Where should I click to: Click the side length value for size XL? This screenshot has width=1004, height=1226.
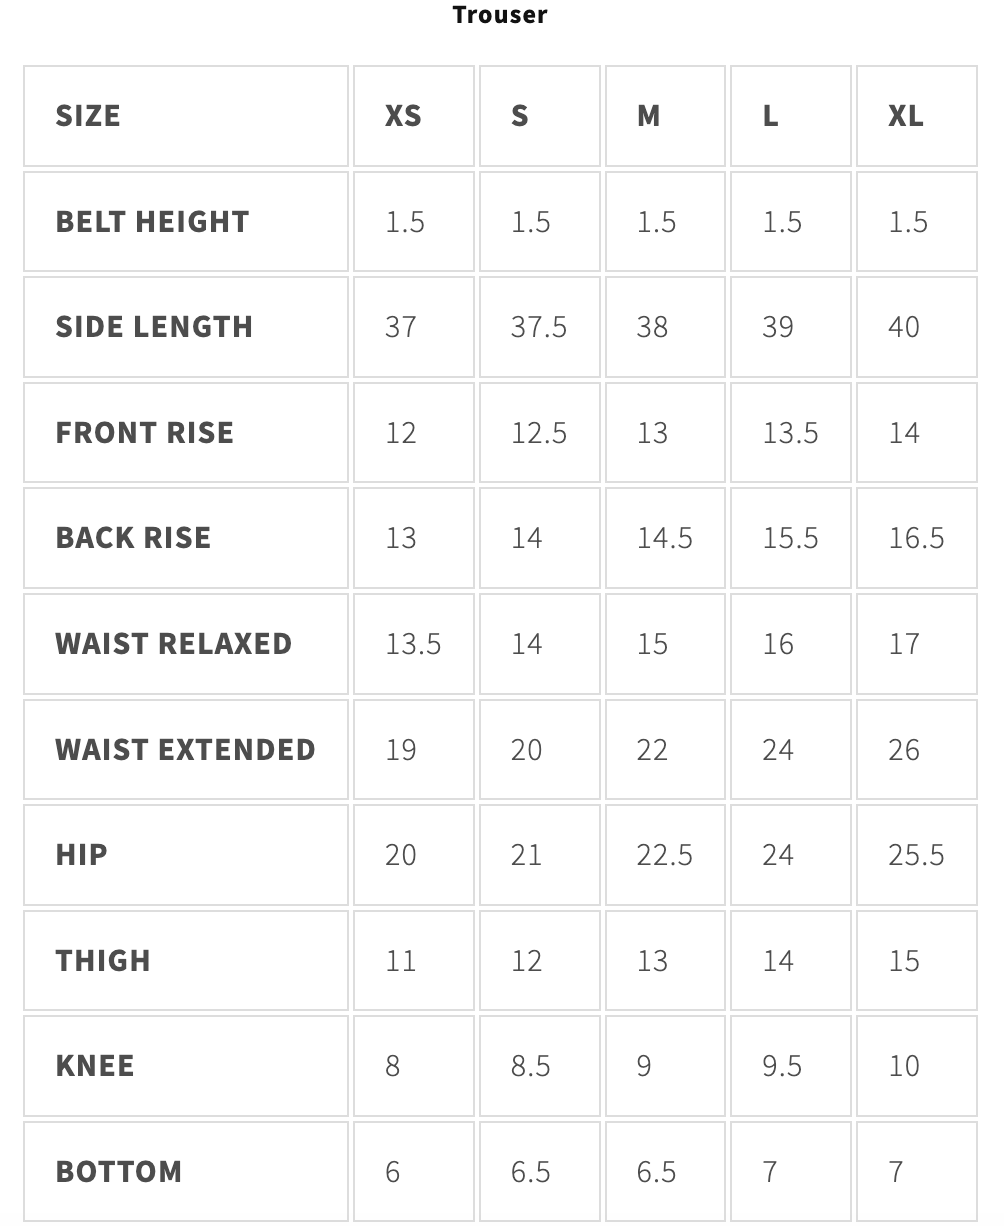click(904, 327)
